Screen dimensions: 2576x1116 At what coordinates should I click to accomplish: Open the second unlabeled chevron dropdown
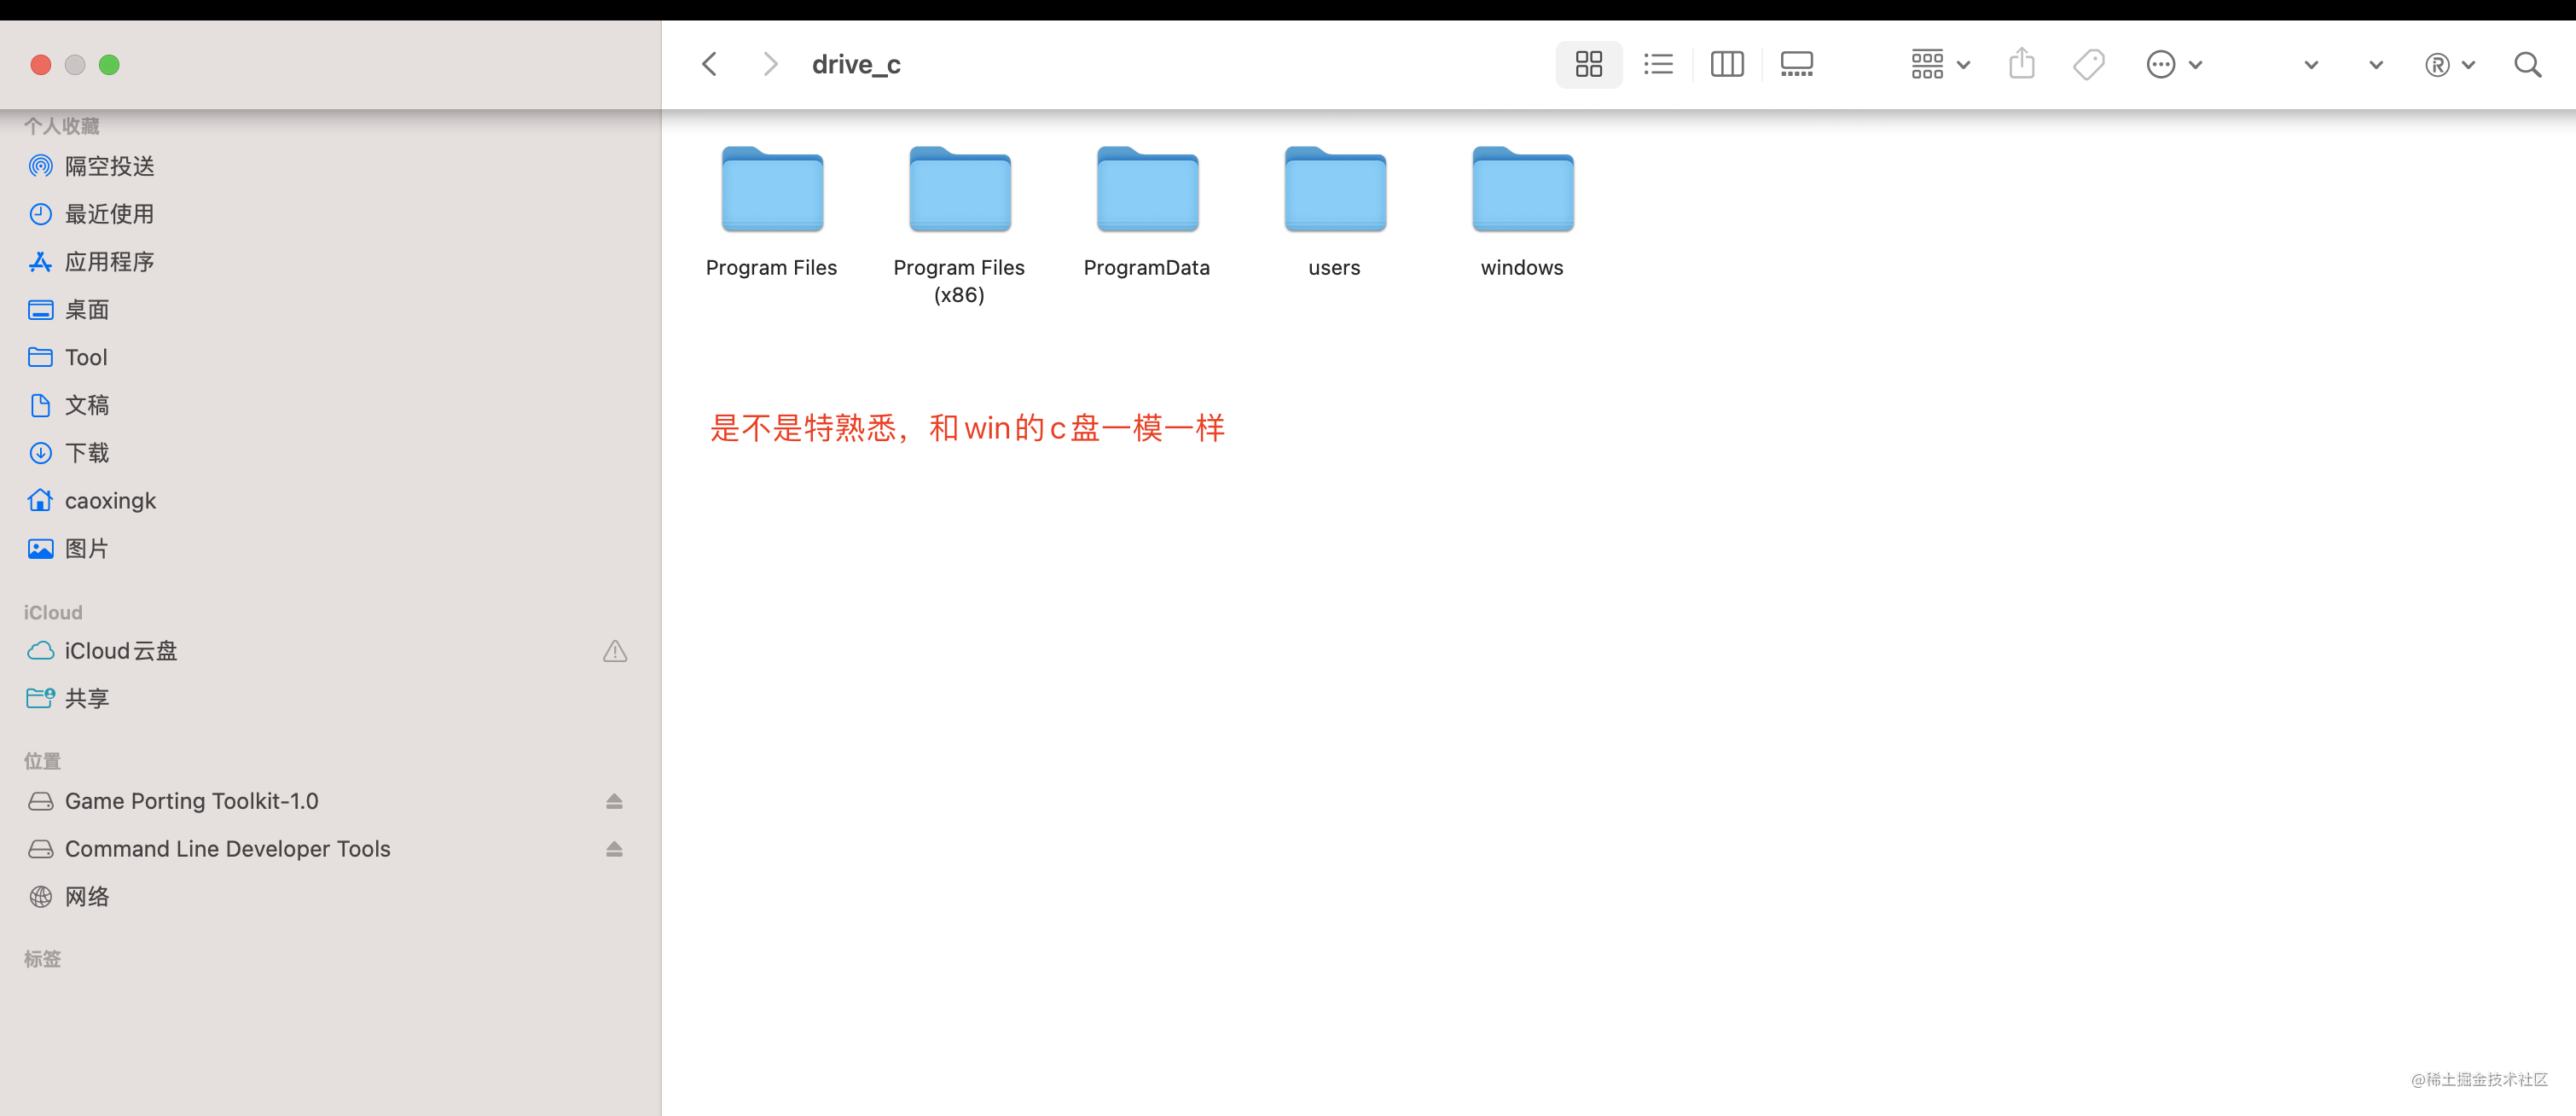pyautogui.click(x=2375, y=65)
